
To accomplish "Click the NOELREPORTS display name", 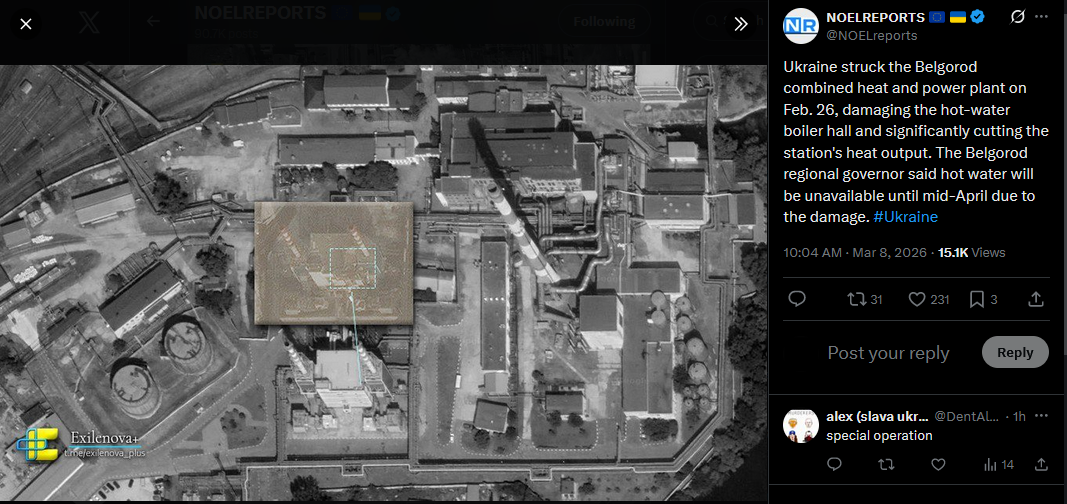I will (x=875, y=18).
